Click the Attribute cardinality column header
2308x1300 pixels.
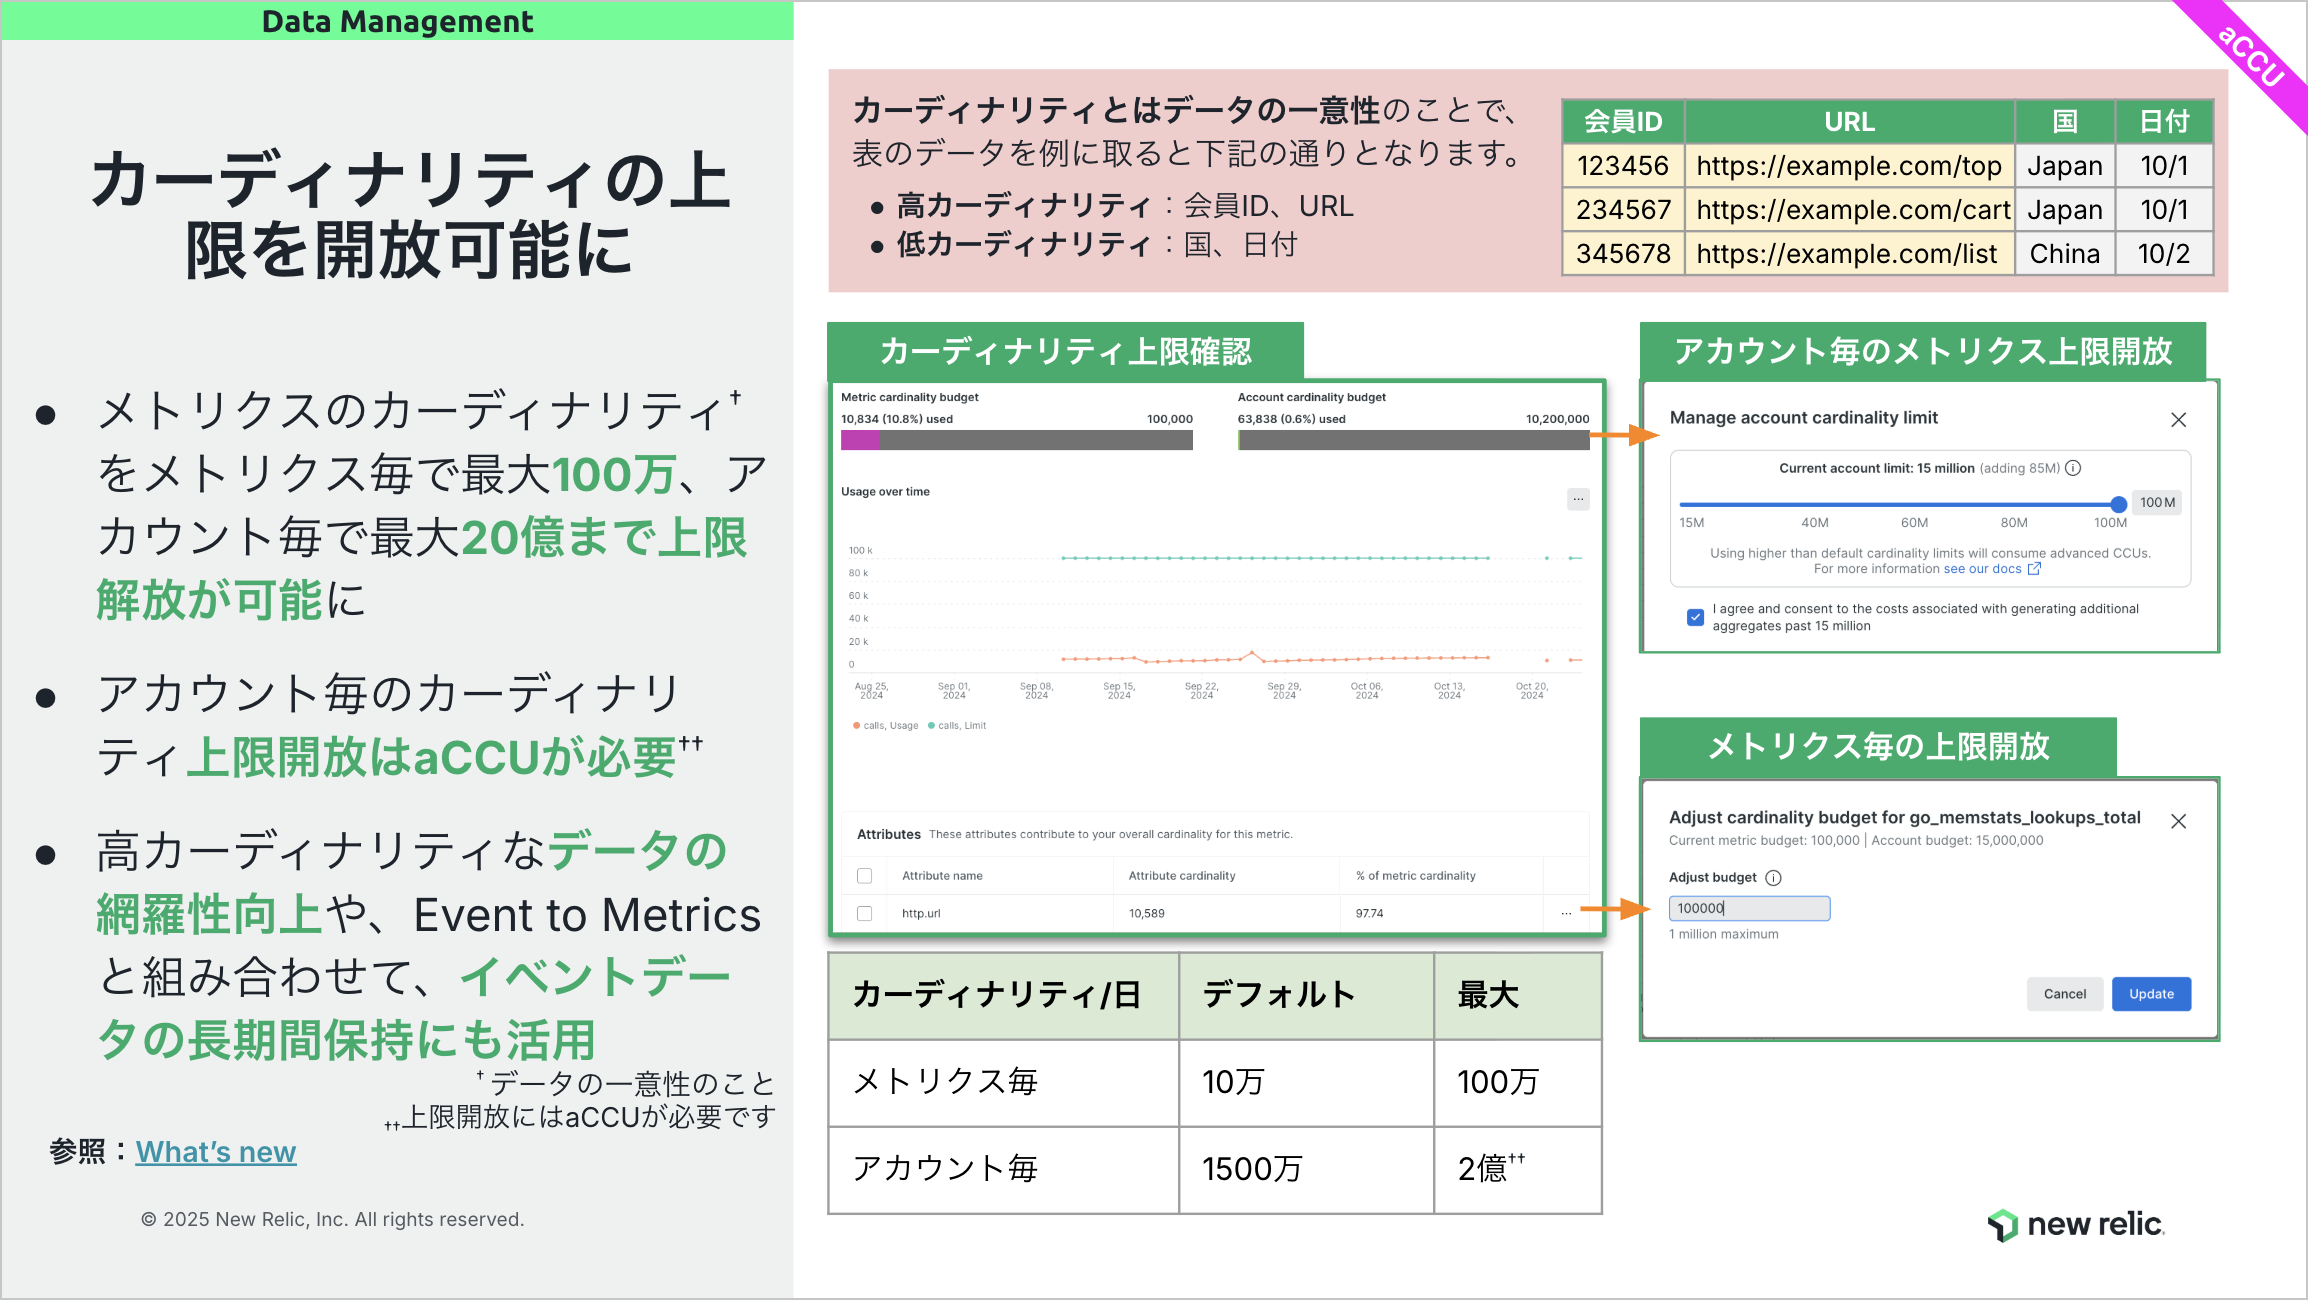pos(1182,876)
